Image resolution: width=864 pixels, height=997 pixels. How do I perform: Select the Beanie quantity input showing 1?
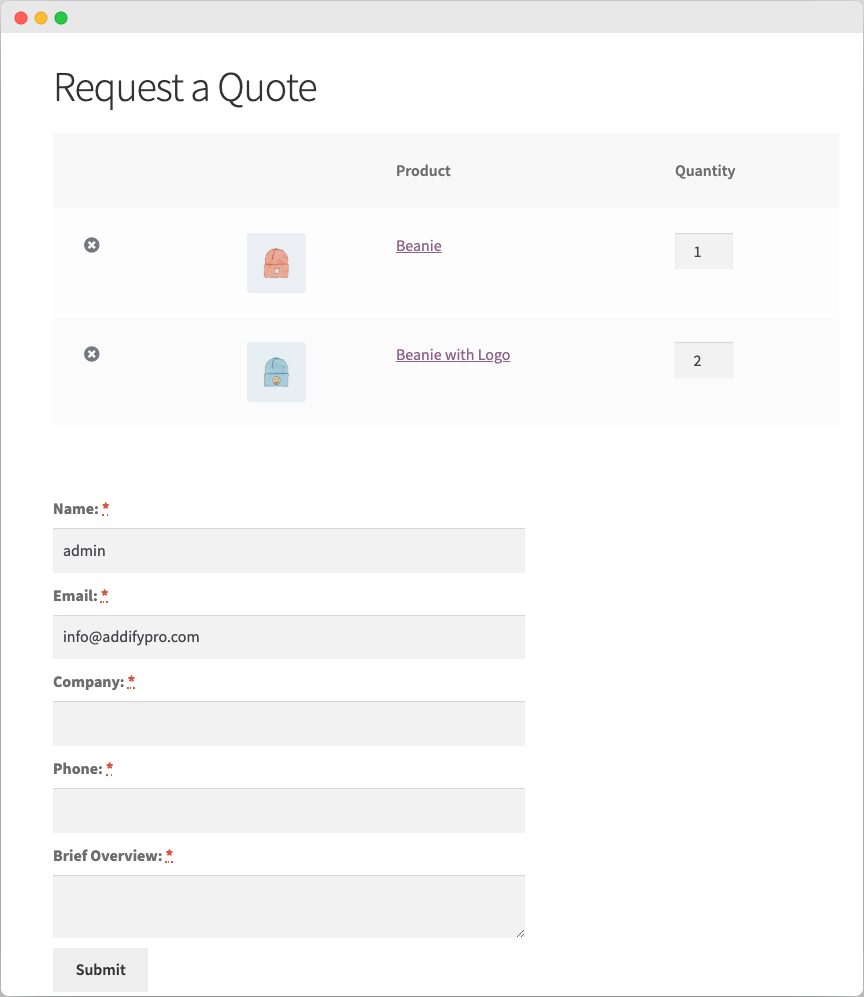pos(703,250)
